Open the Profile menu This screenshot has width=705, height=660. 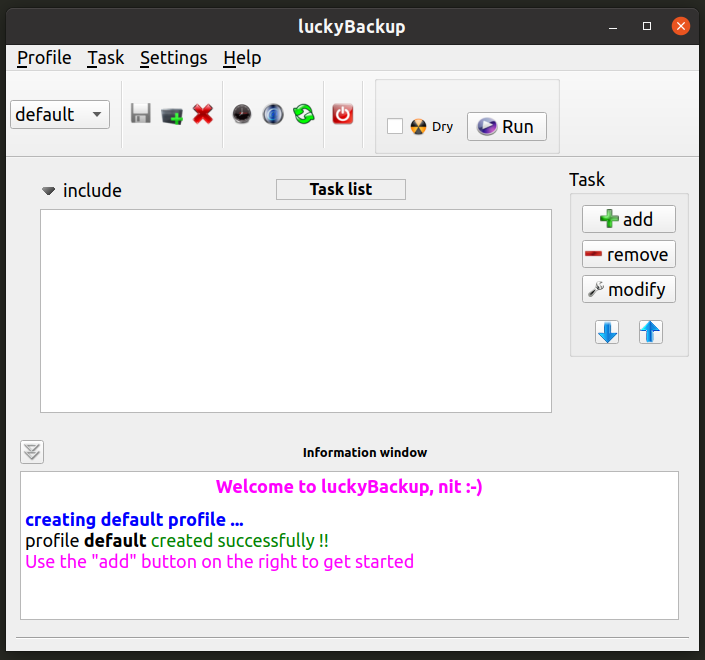coord(44,58)
